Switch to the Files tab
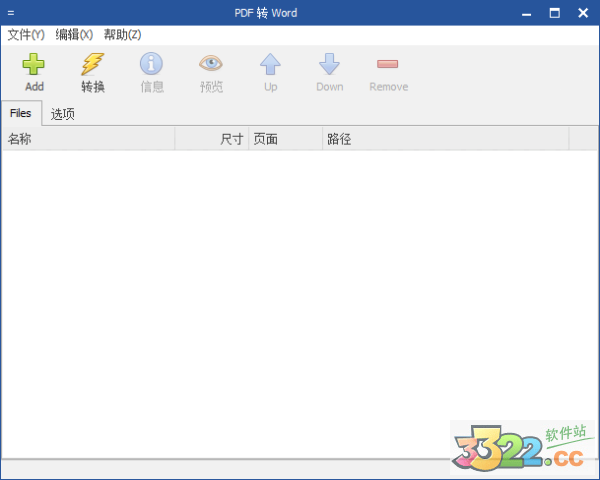600x480 pixels. click(x=21, y=113)
